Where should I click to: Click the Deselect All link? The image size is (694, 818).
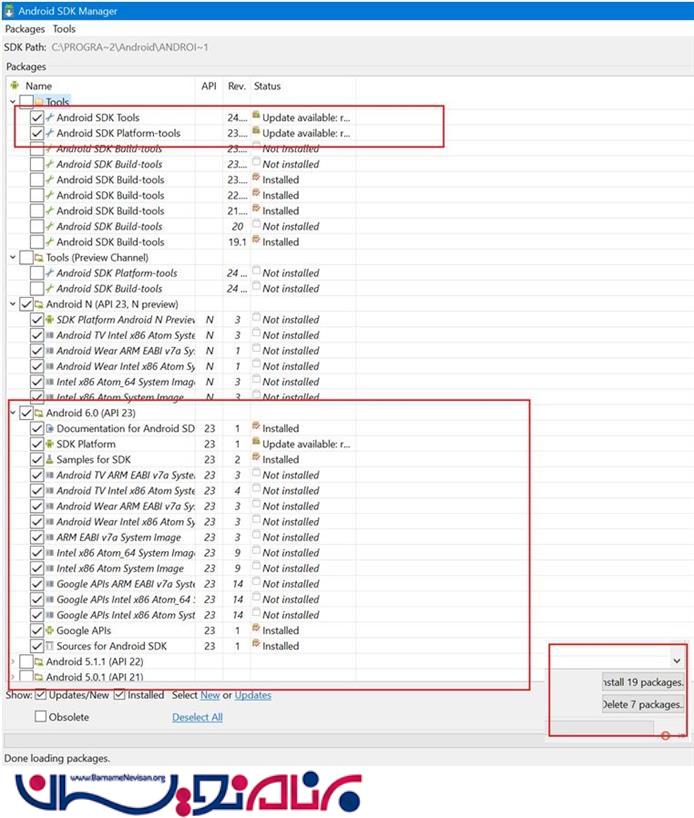pos(197,717)
